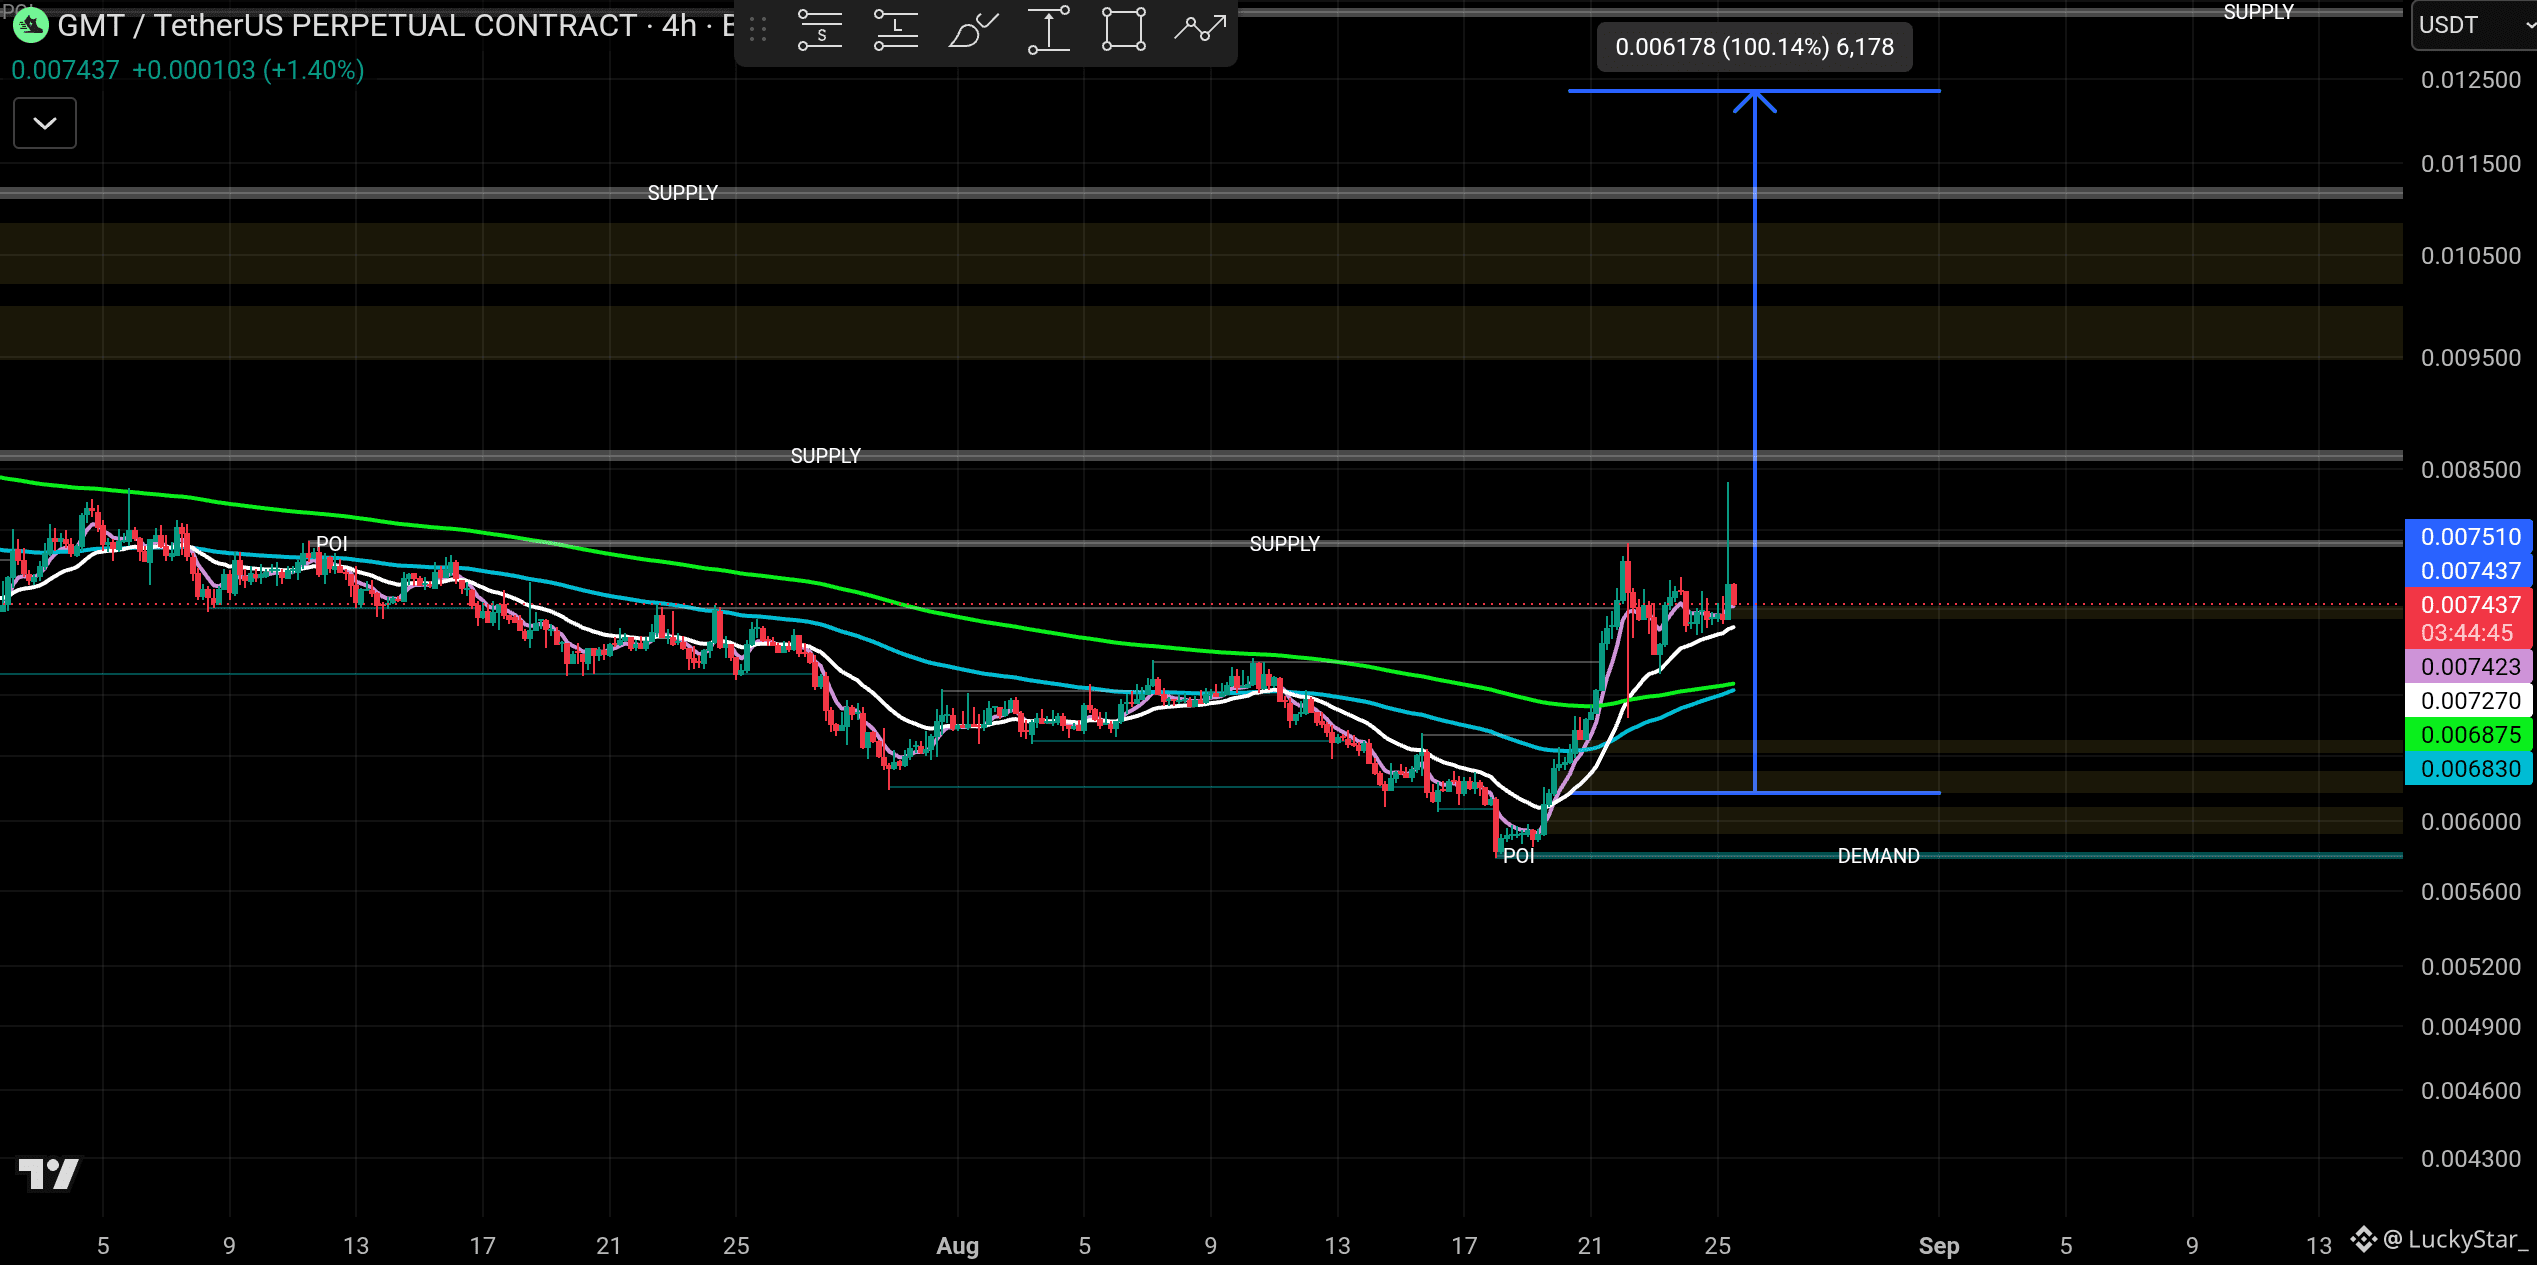Click the Sep label on the time axis

(1938, 1246)
